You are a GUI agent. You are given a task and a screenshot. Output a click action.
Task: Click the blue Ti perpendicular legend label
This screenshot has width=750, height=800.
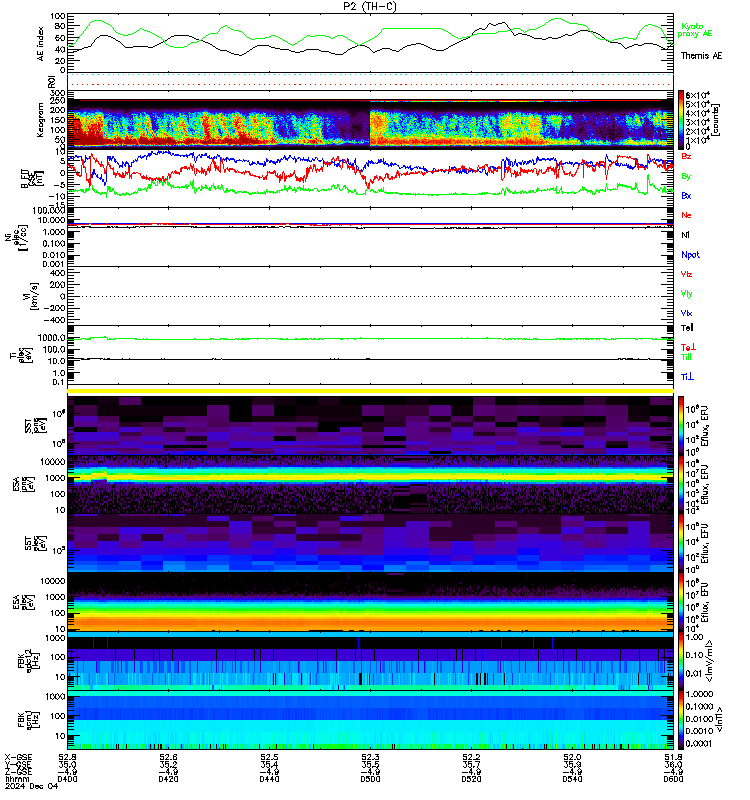687,377
